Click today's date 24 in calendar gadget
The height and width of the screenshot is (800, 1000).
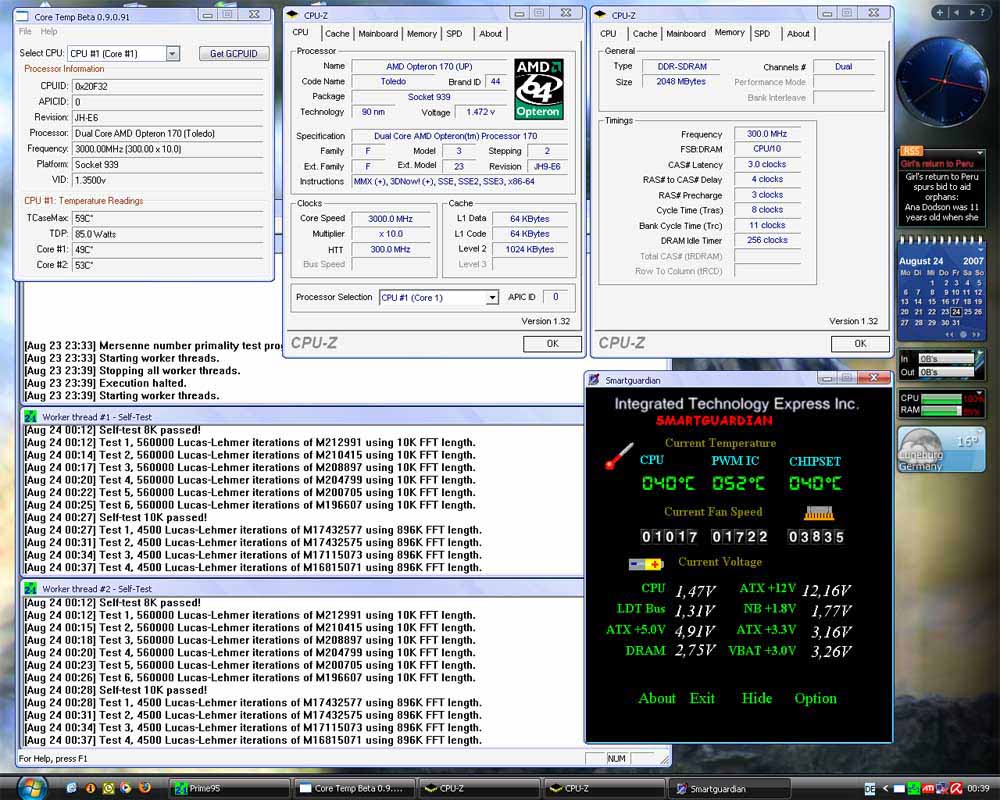pos(956,312)
